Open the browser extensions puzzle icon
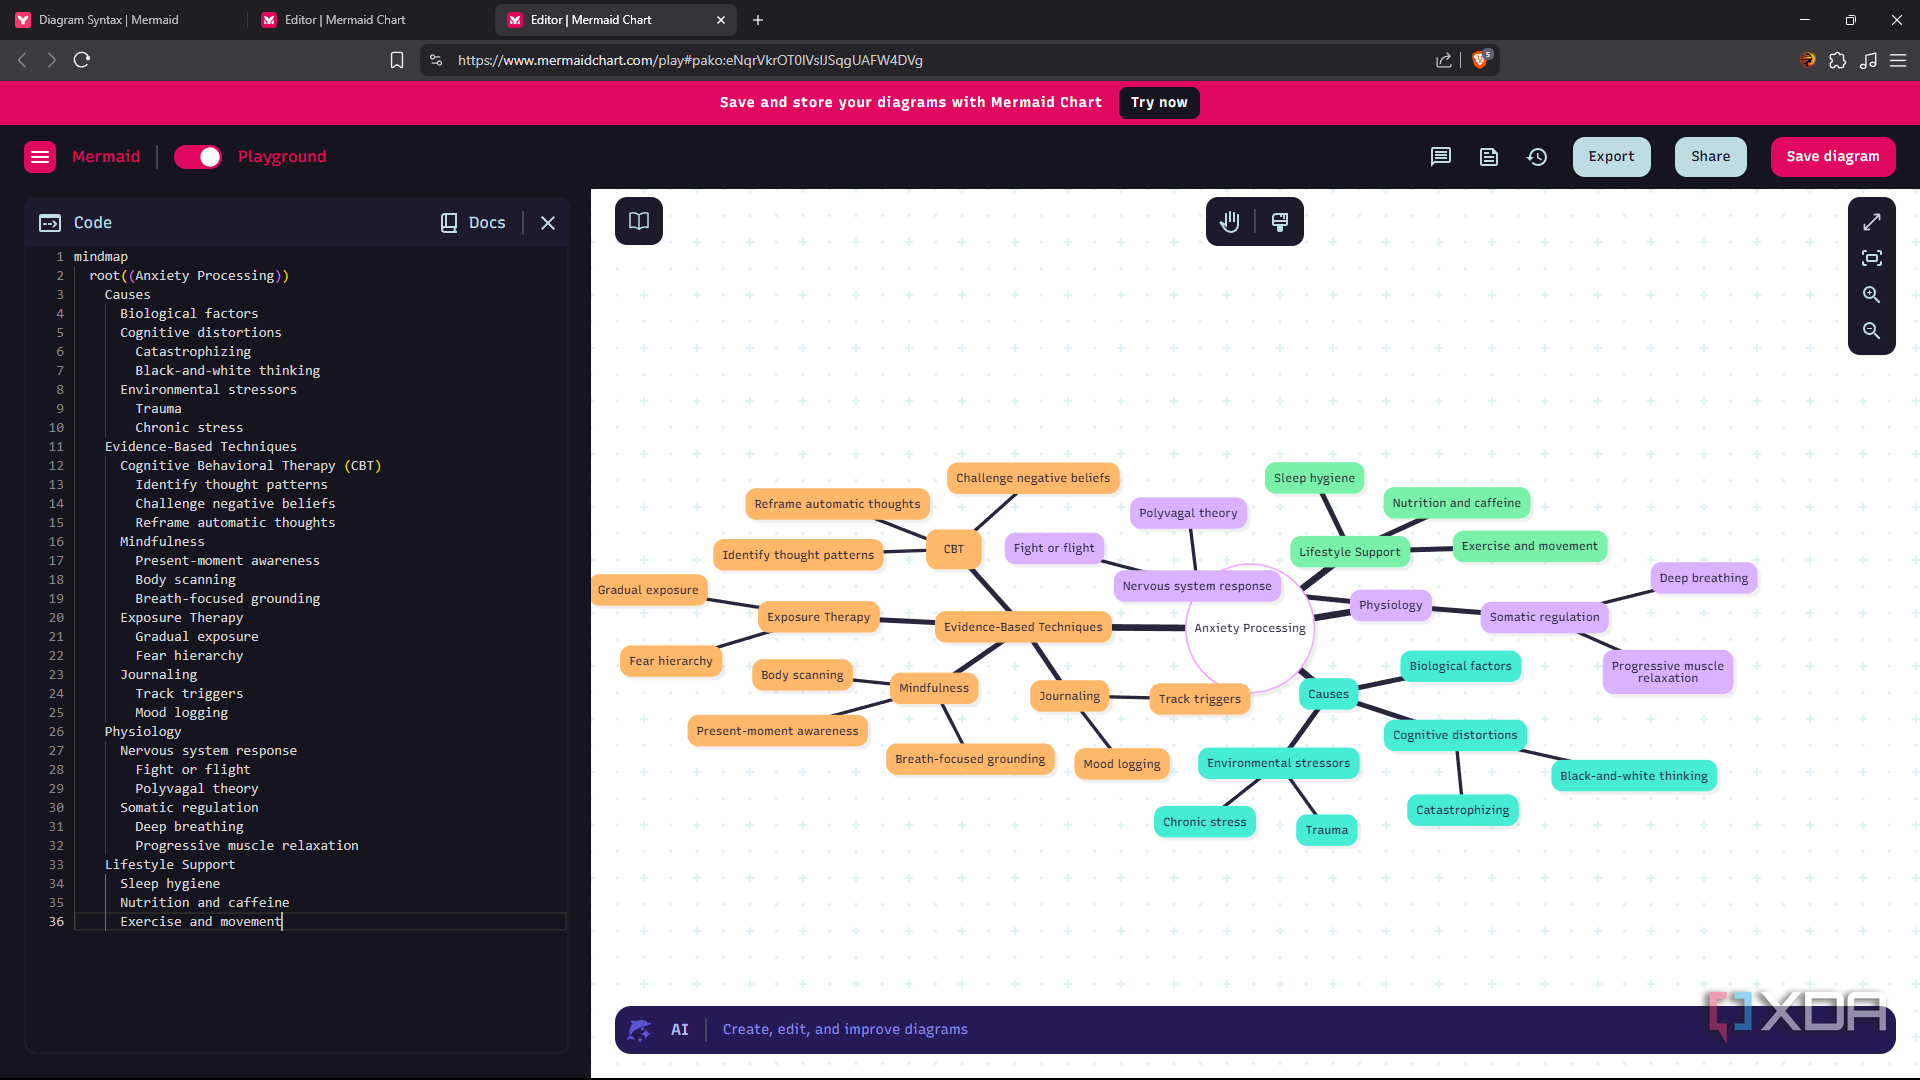 (1837, 60)
